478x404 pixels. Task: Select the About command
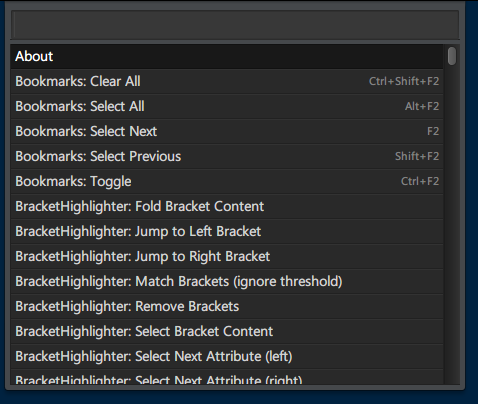pos(227,57)
